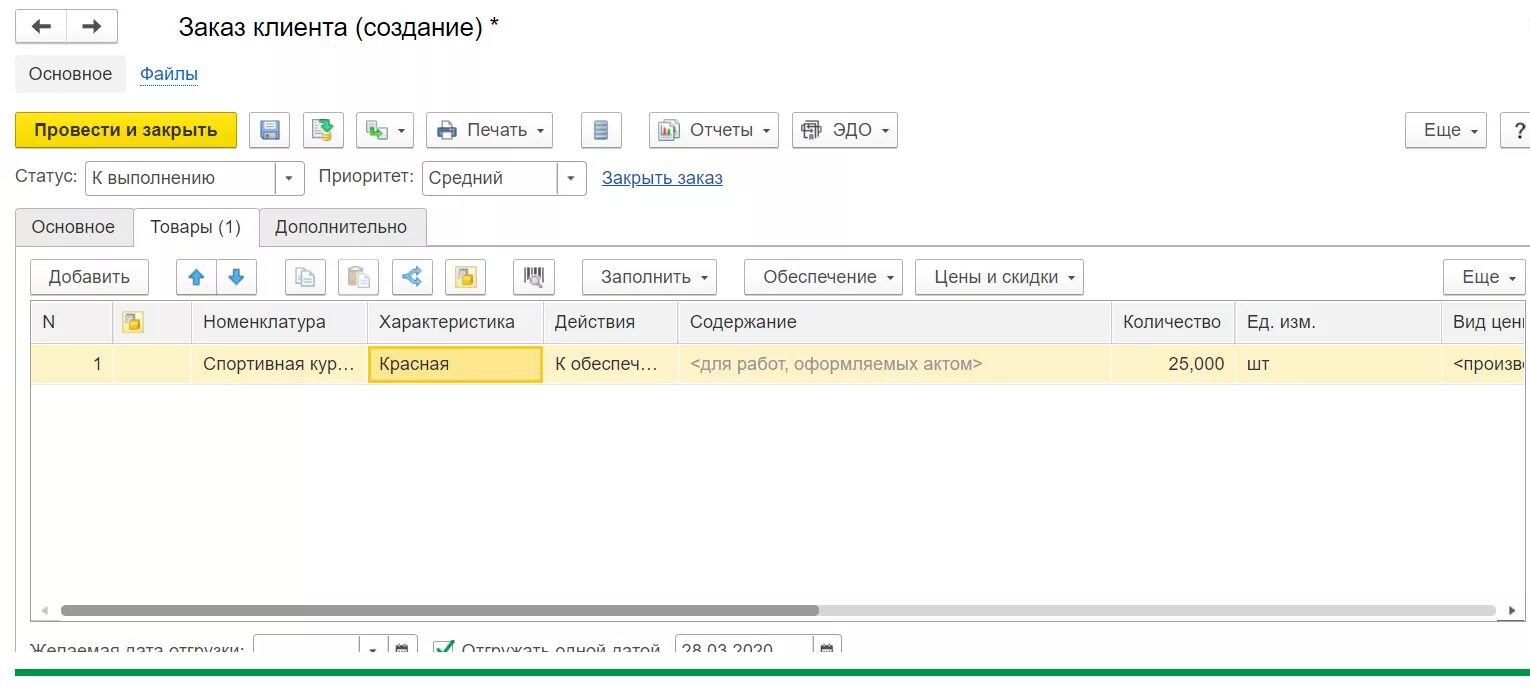
Task: Switch to the Основное inner tab
Action: pyautogui.click(x=73, y=227)
